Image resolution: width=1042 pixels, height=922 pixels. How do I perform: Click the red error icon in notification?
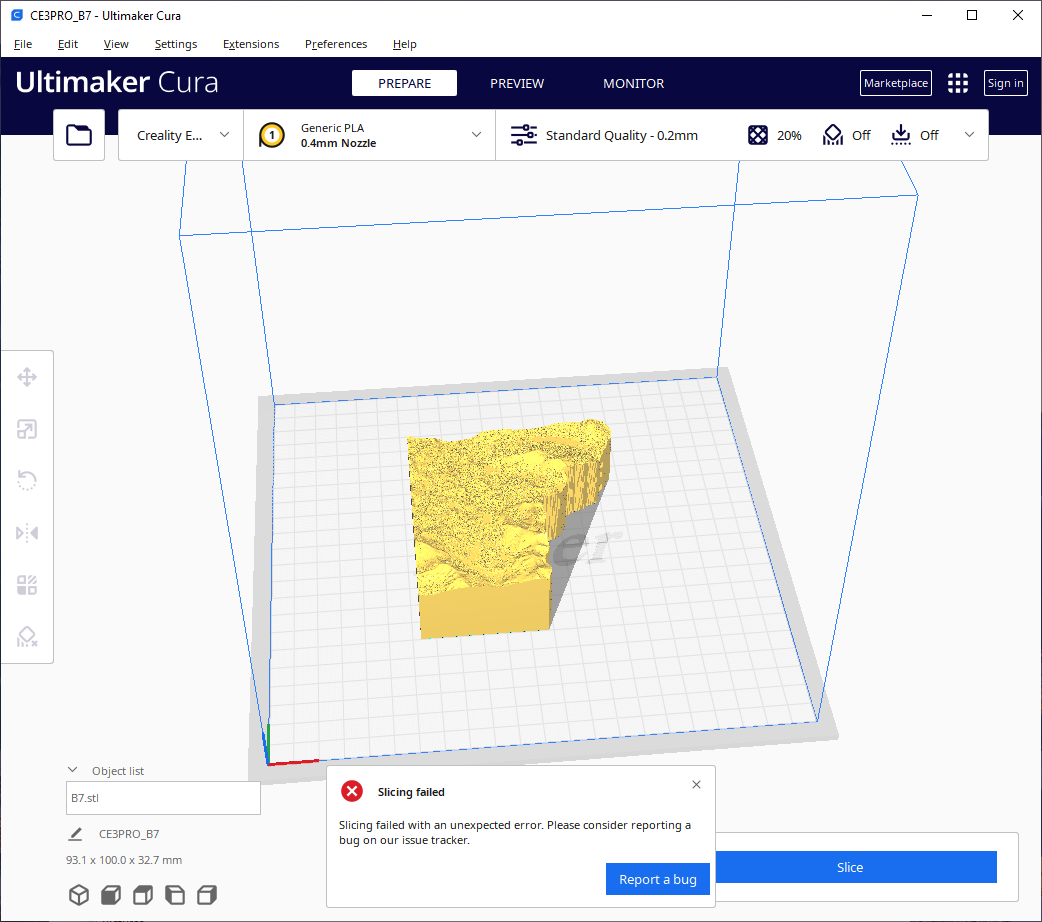click(352, 791)
